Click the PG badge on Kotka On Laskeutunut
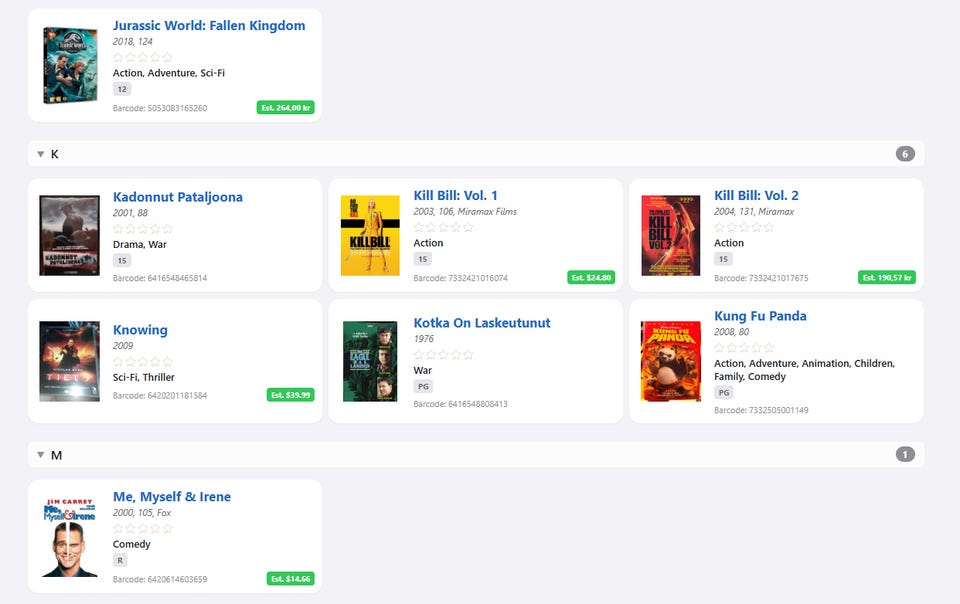 pos(423,387)
